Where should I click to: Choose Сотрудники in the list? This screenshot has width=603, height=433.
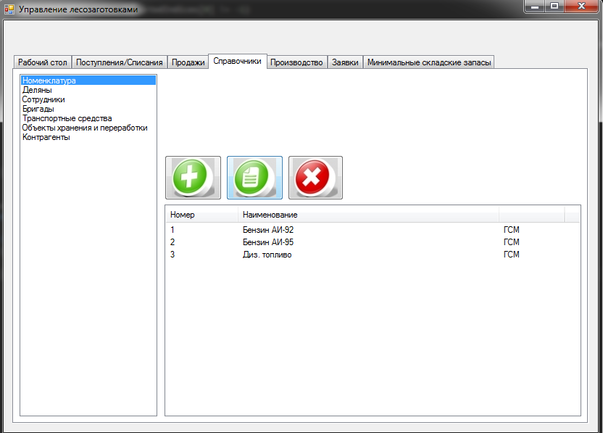coord(88,100)
